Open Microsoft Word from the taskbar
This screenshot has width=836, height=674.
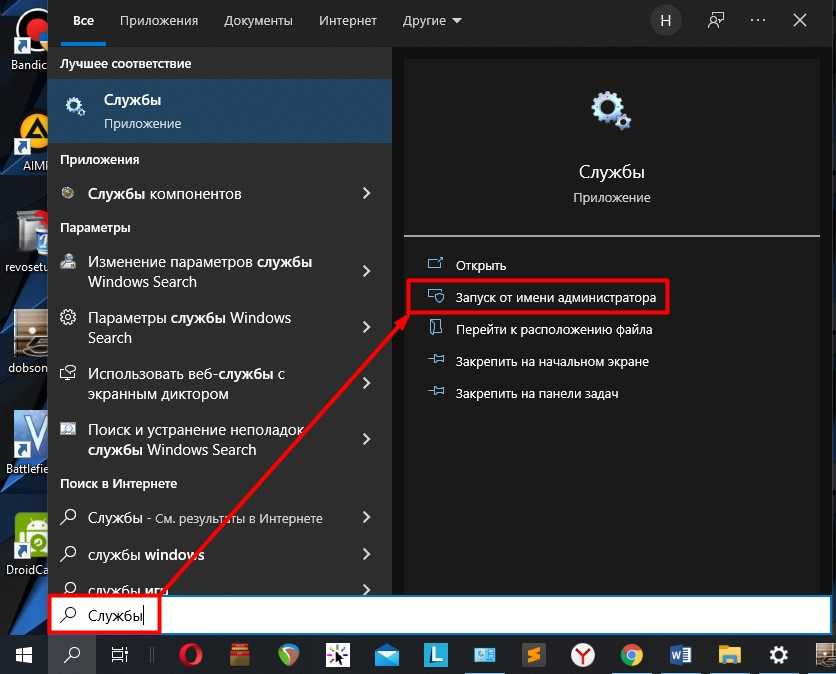pyautogui.click(x=680, y=655)
